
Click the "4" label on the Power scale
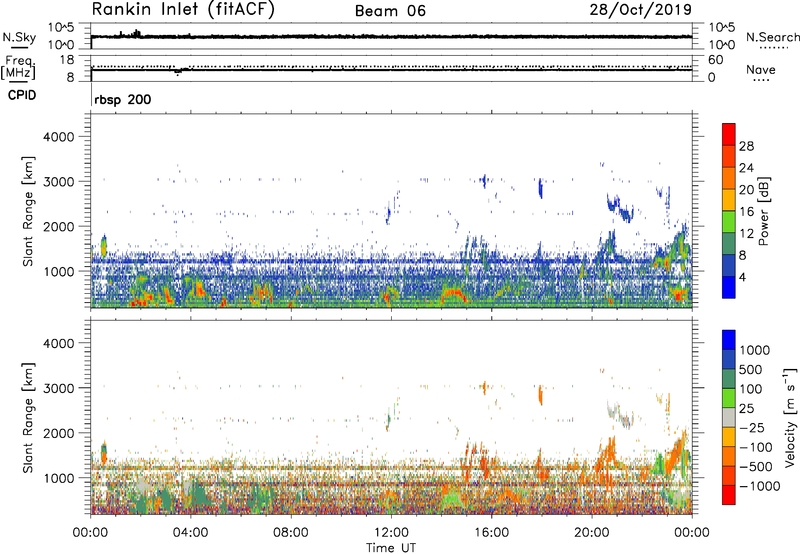742,278
